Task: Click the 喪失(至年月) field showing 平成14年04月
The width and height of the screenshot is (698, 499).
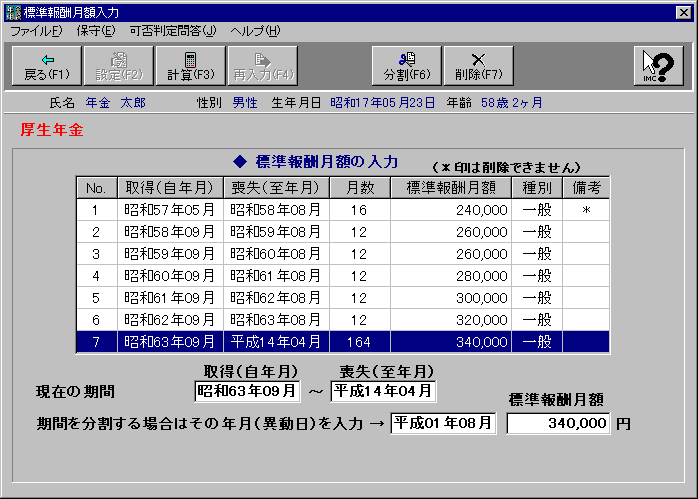Action: click(383, 391)
